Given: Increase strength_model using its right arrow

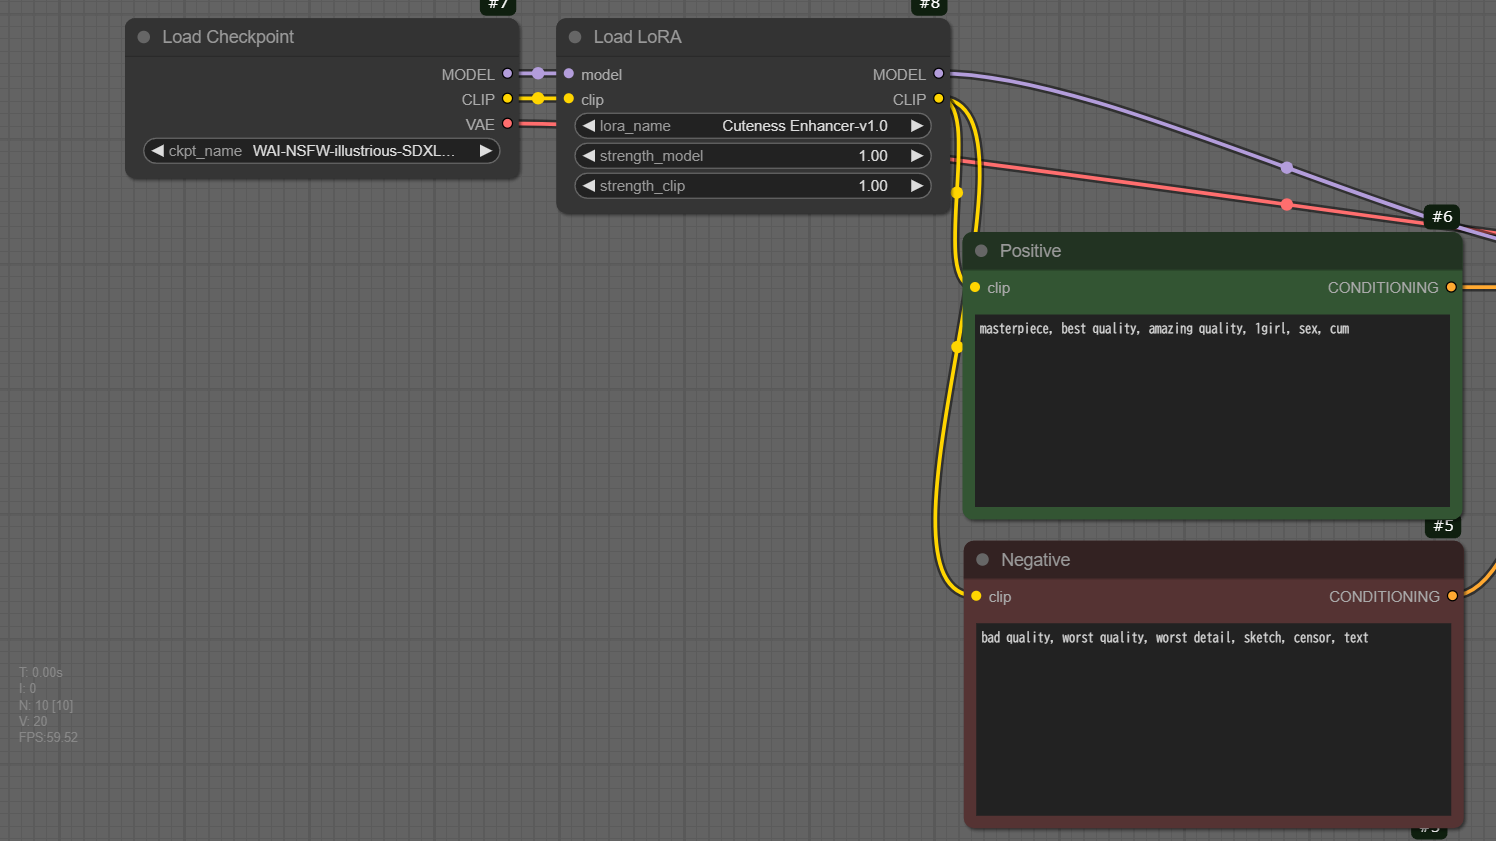Looking at the screenshot, I should pos(916,156).
